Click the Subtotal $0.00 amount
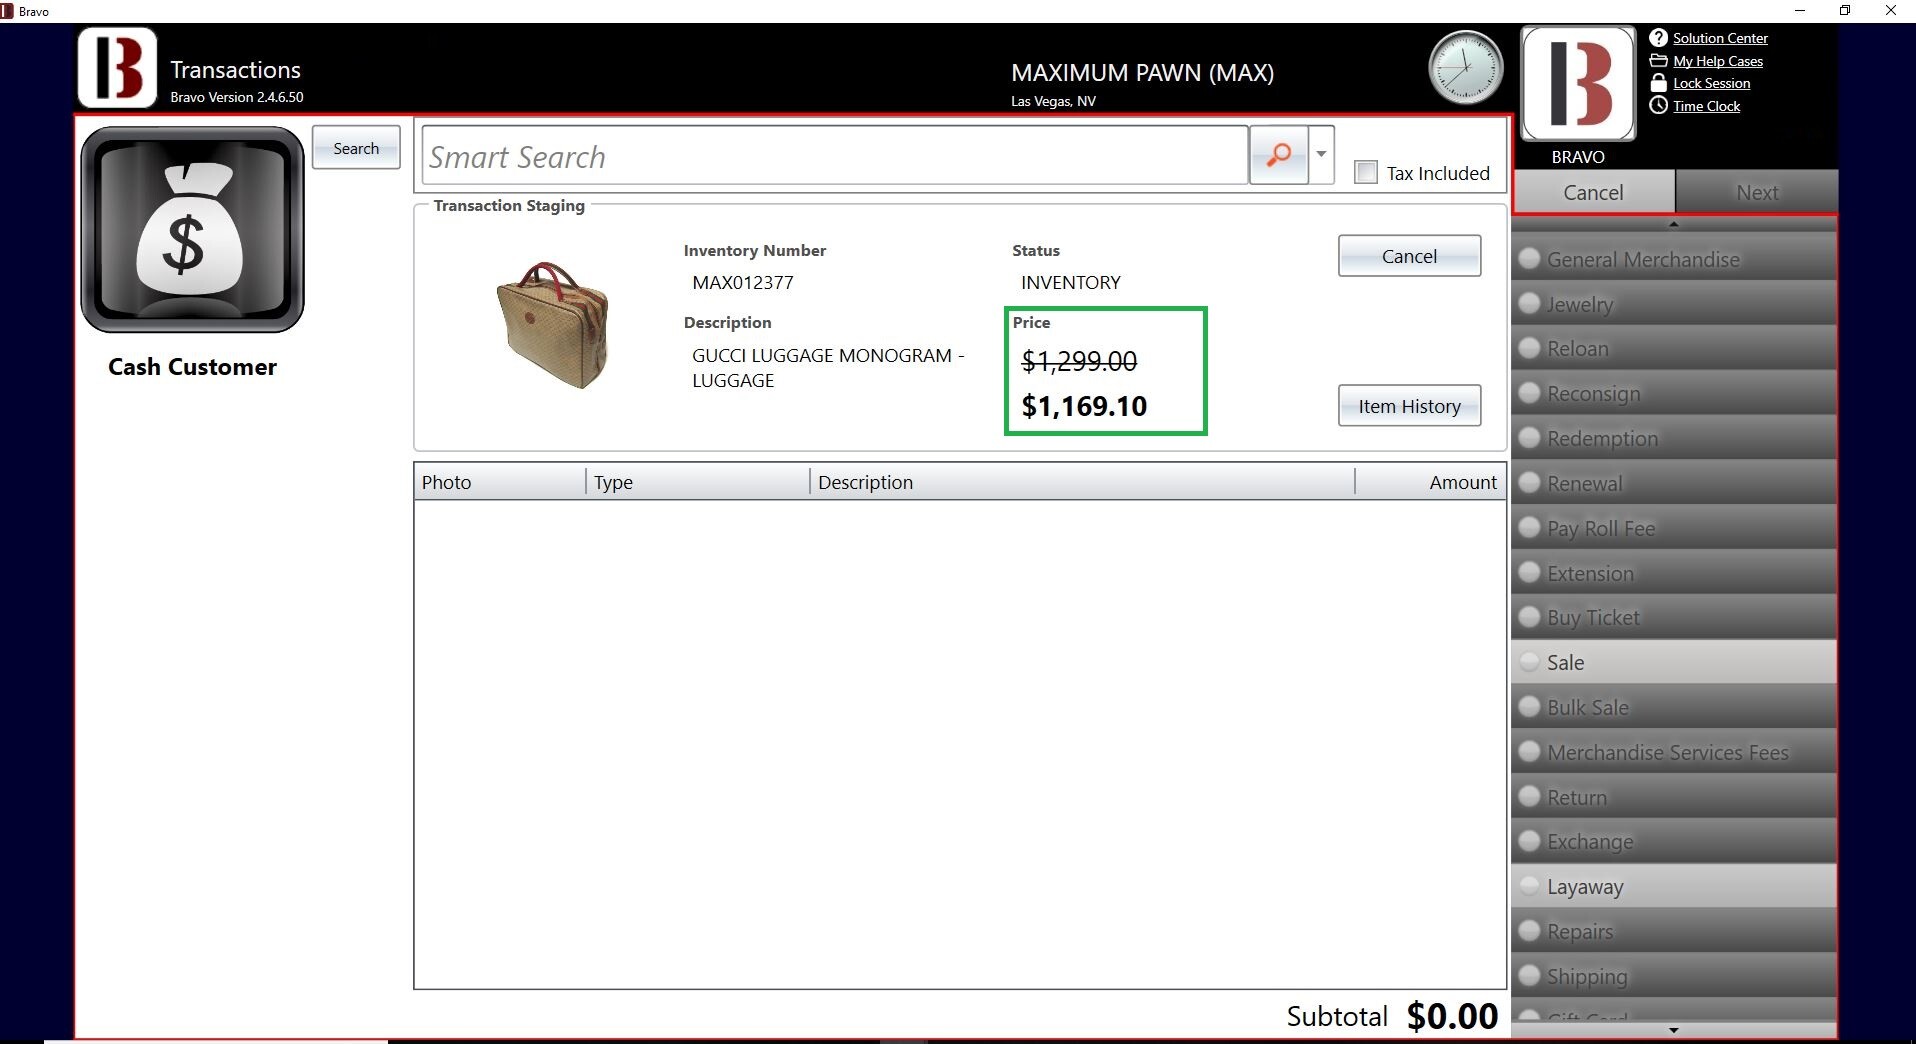Viewport: 1916px width, 1044px height. point(1452,1016)
